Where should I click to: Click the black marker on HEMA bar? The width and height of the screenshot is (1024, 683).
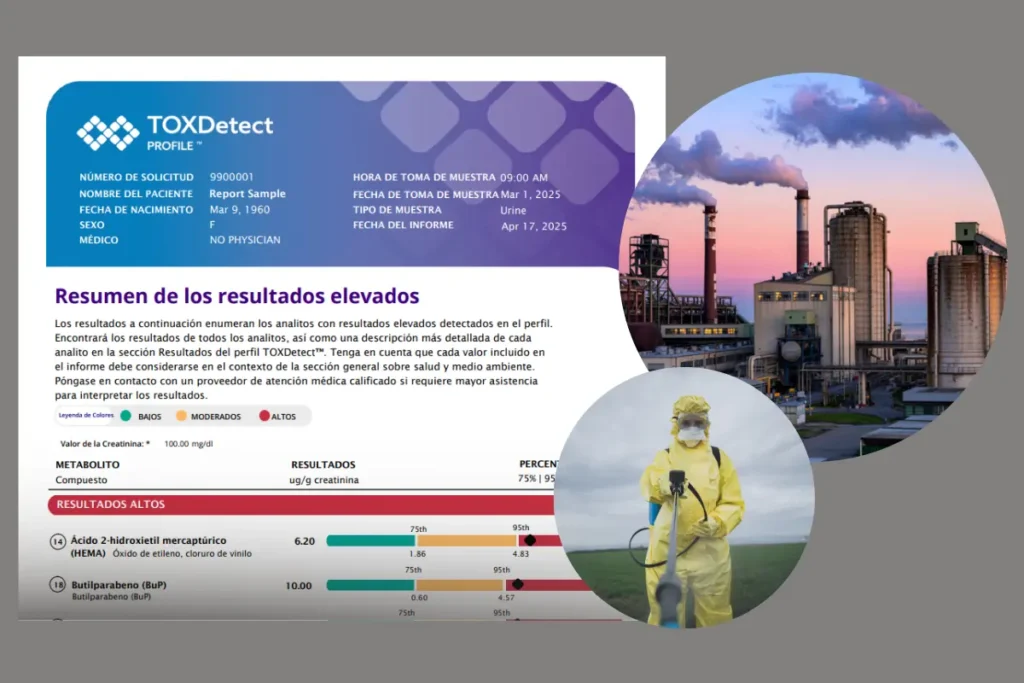[529, 540]
